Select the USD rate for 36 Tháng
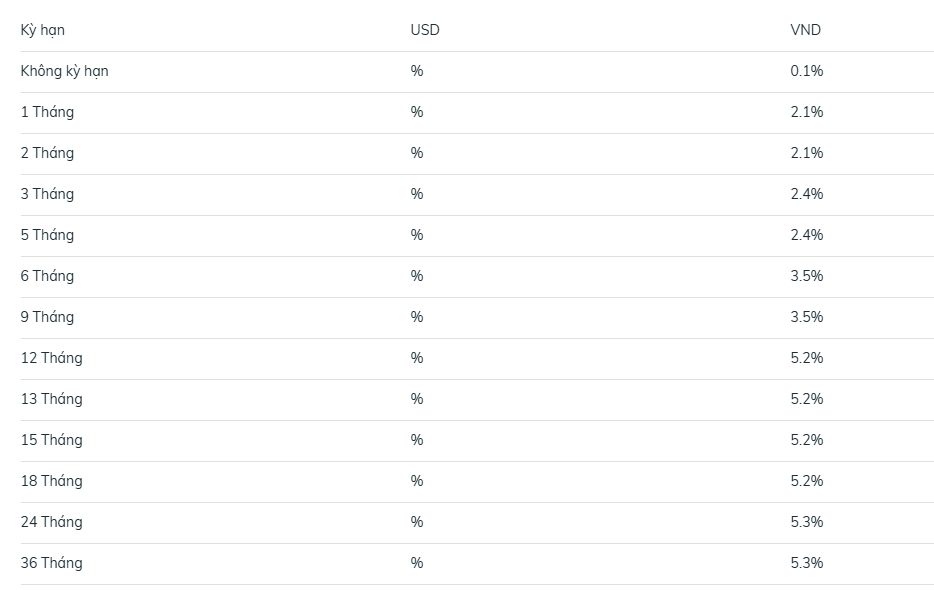The width and height of the screenshot is (934, 590). pos(417,563)
